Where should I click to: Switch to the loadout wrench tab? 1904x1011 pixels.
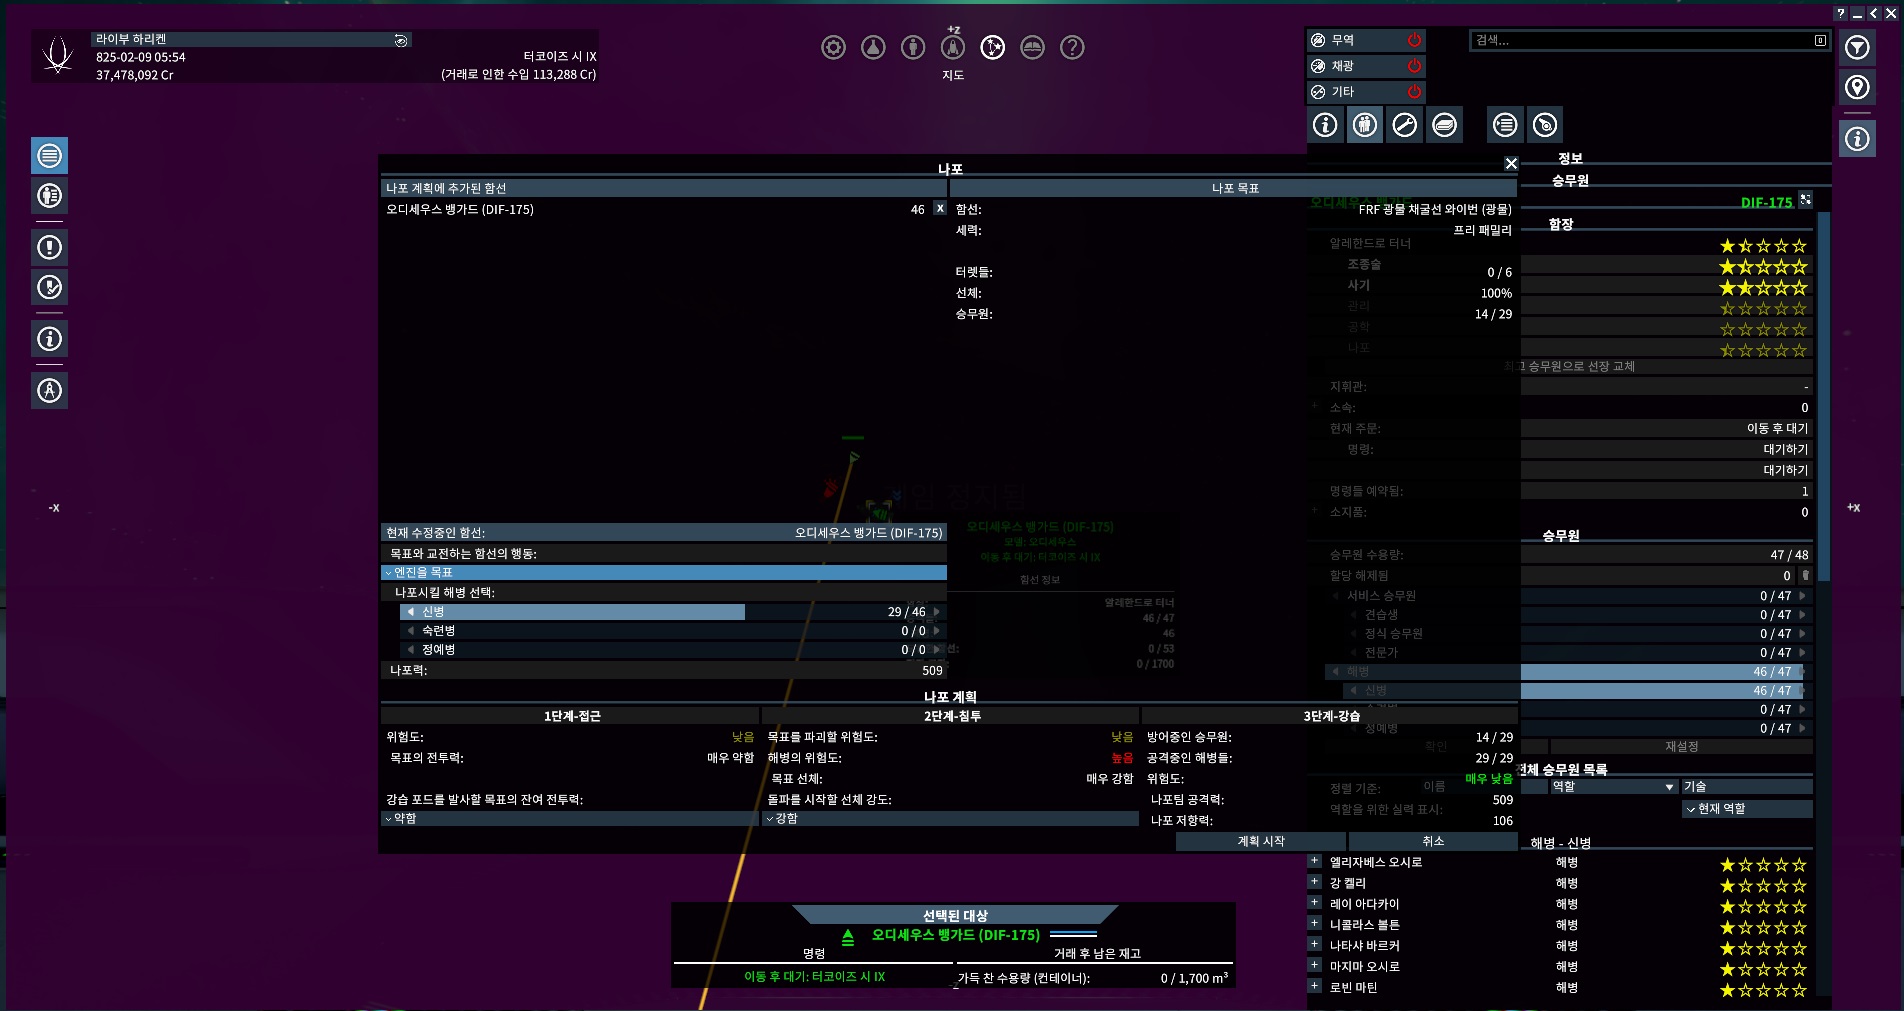[x=1405, y=125]
